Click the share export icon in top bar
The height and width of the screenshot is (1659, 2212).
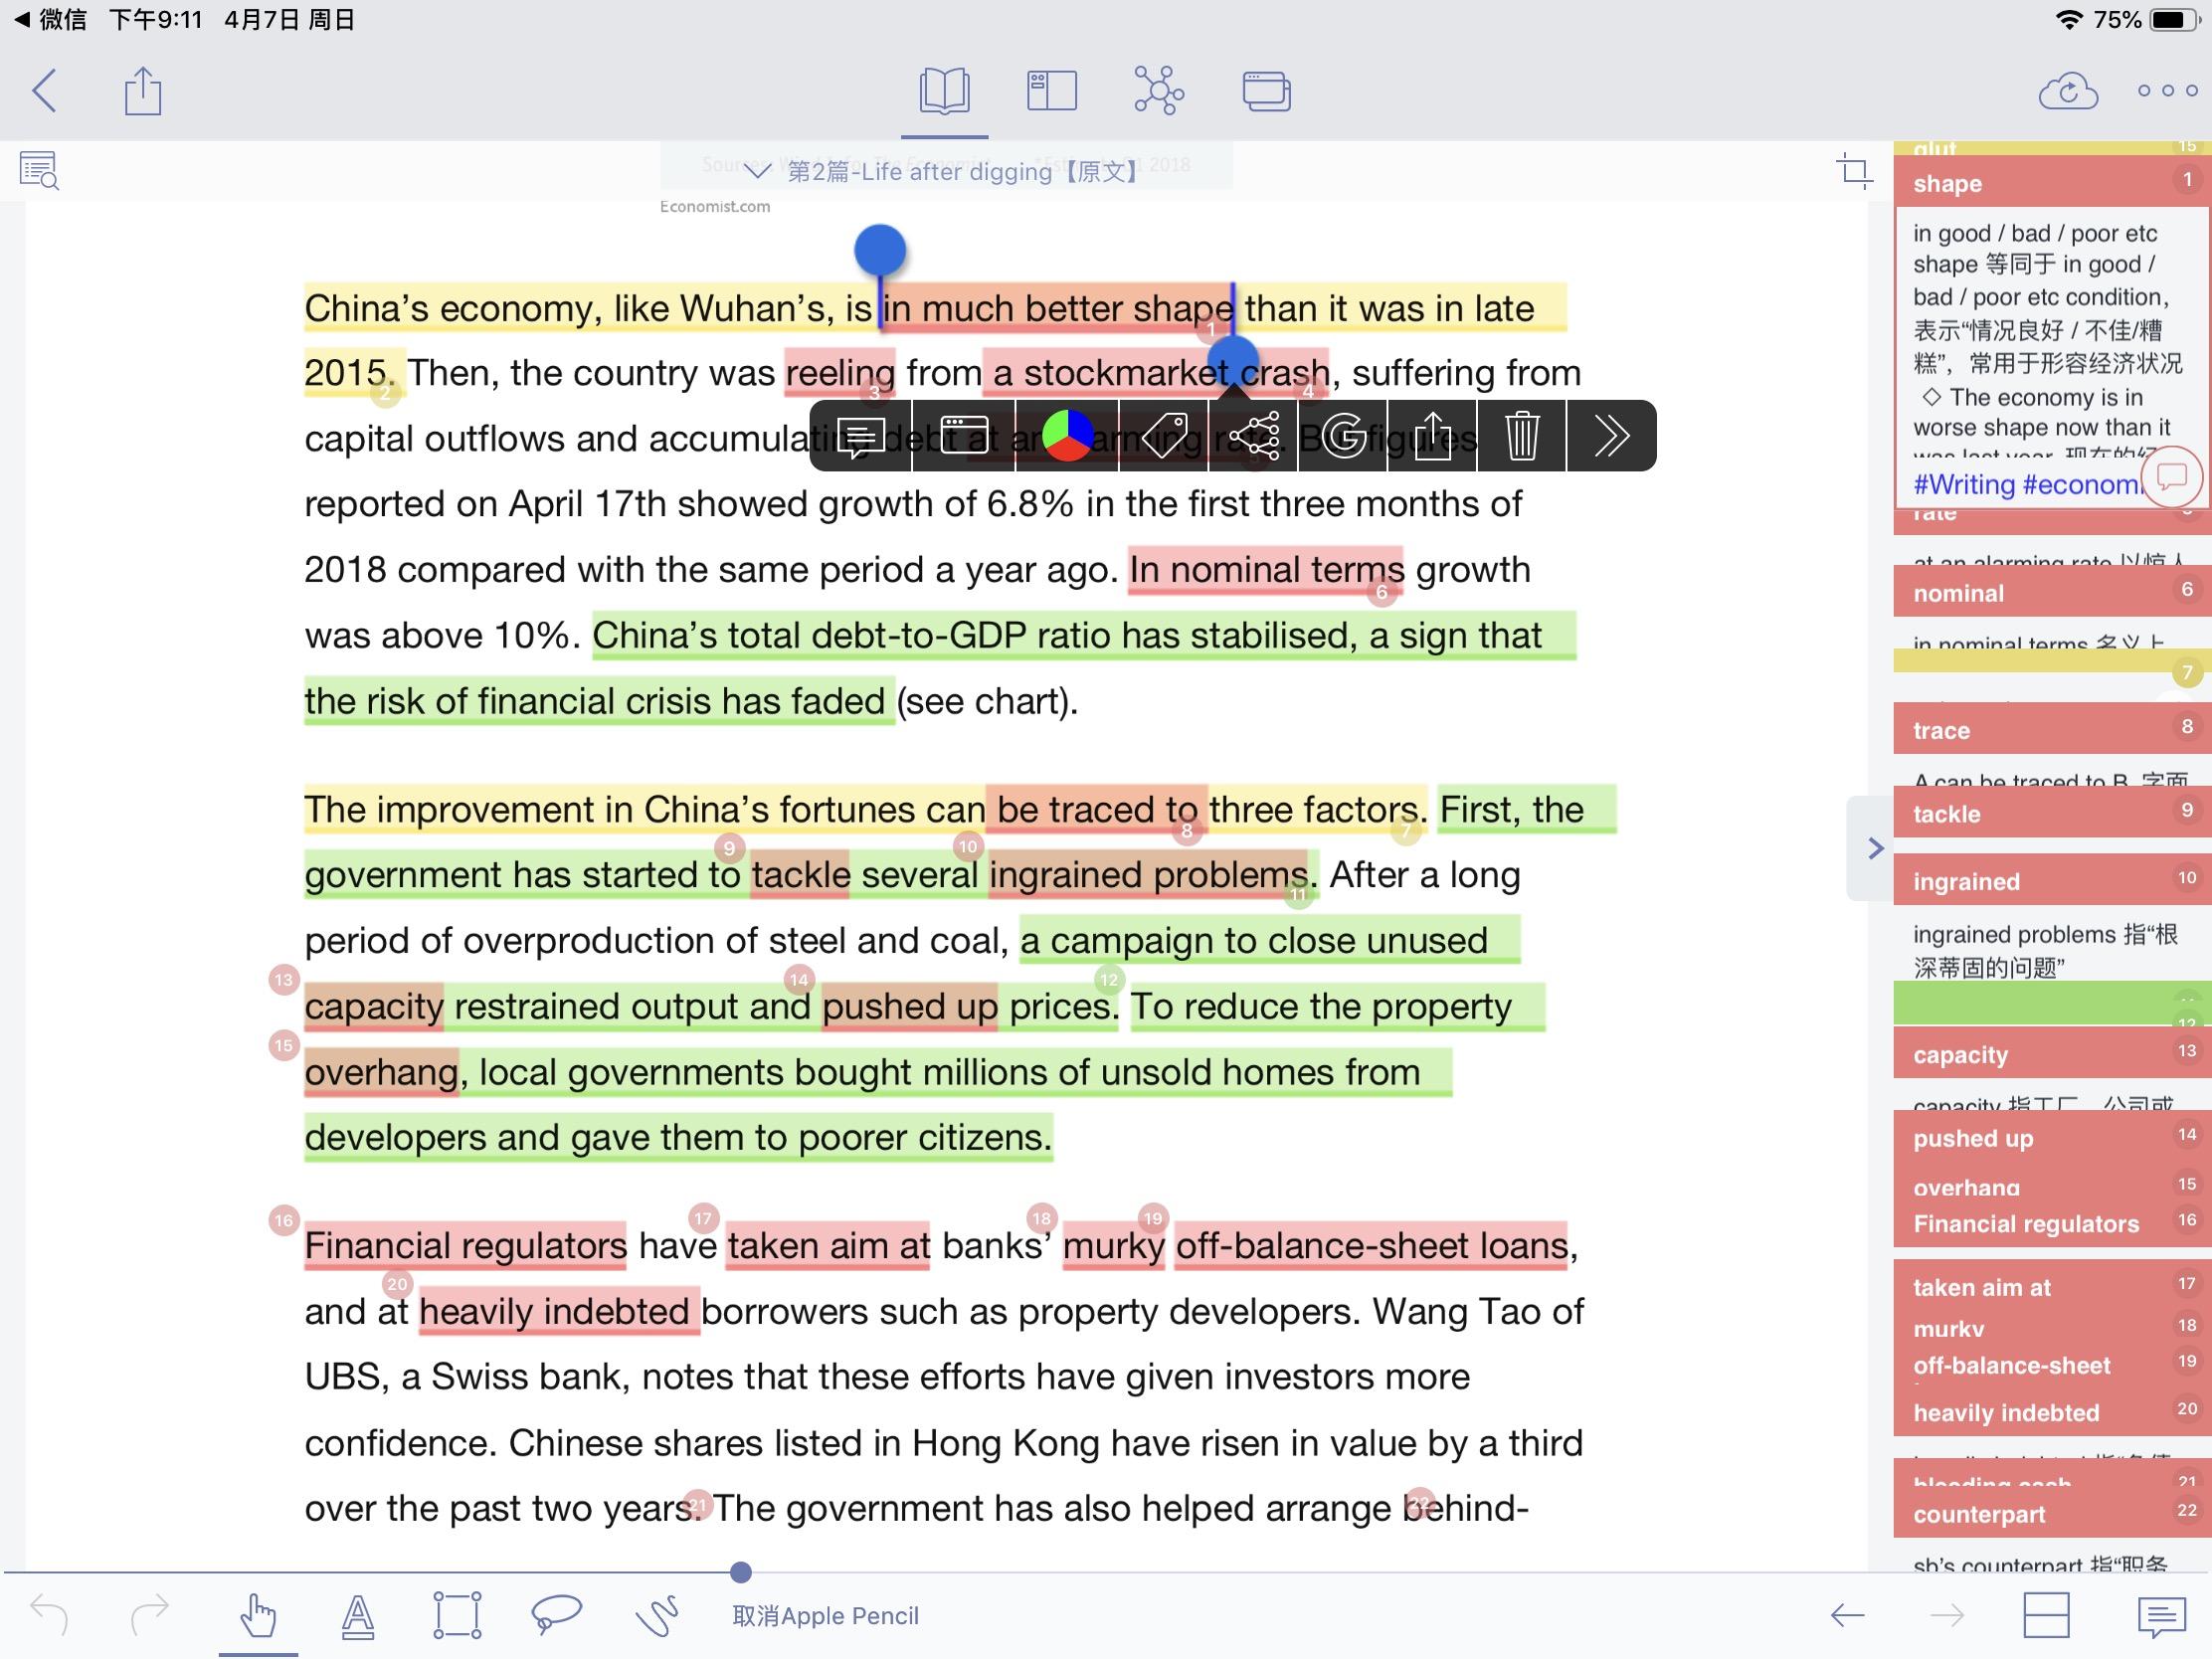(143, 91)
